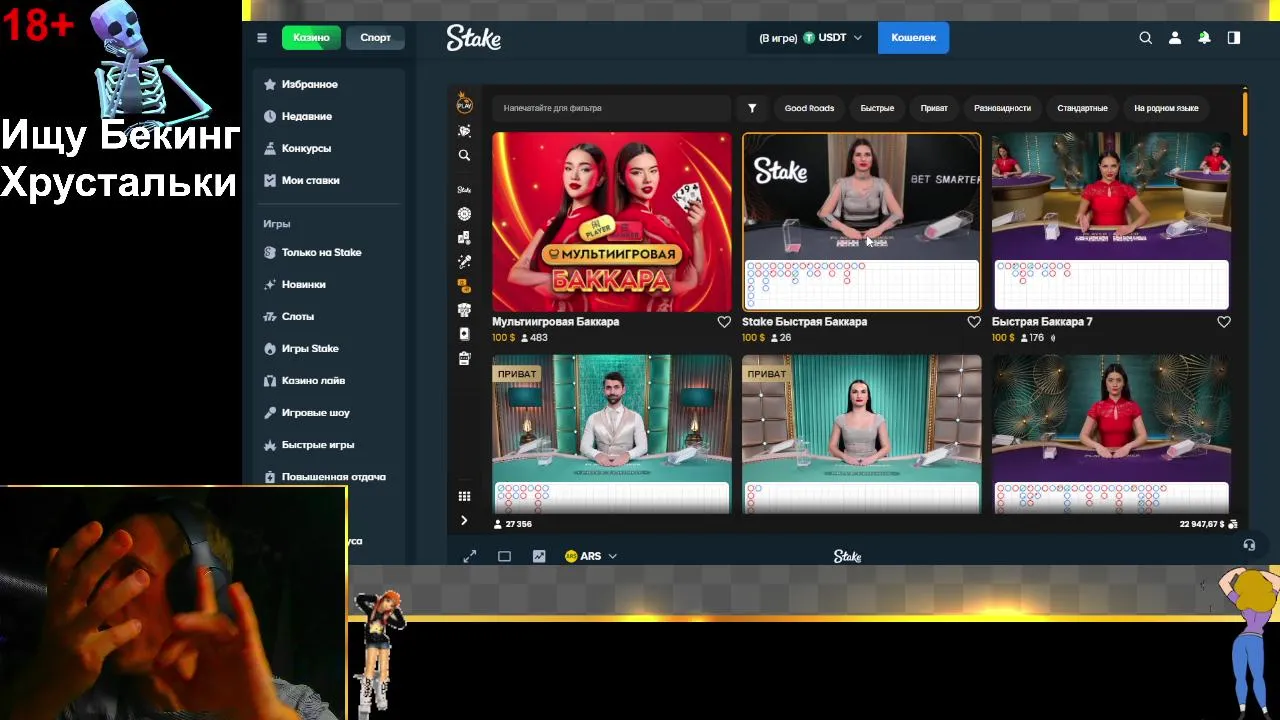The image size is (1280, 720).
Task: Open Избранное in the sidebar
Action: click(x=330, y=85)
